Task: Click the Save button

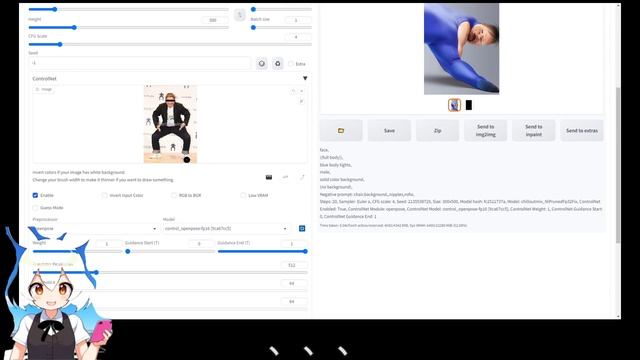Action: [x=389, y=131]
